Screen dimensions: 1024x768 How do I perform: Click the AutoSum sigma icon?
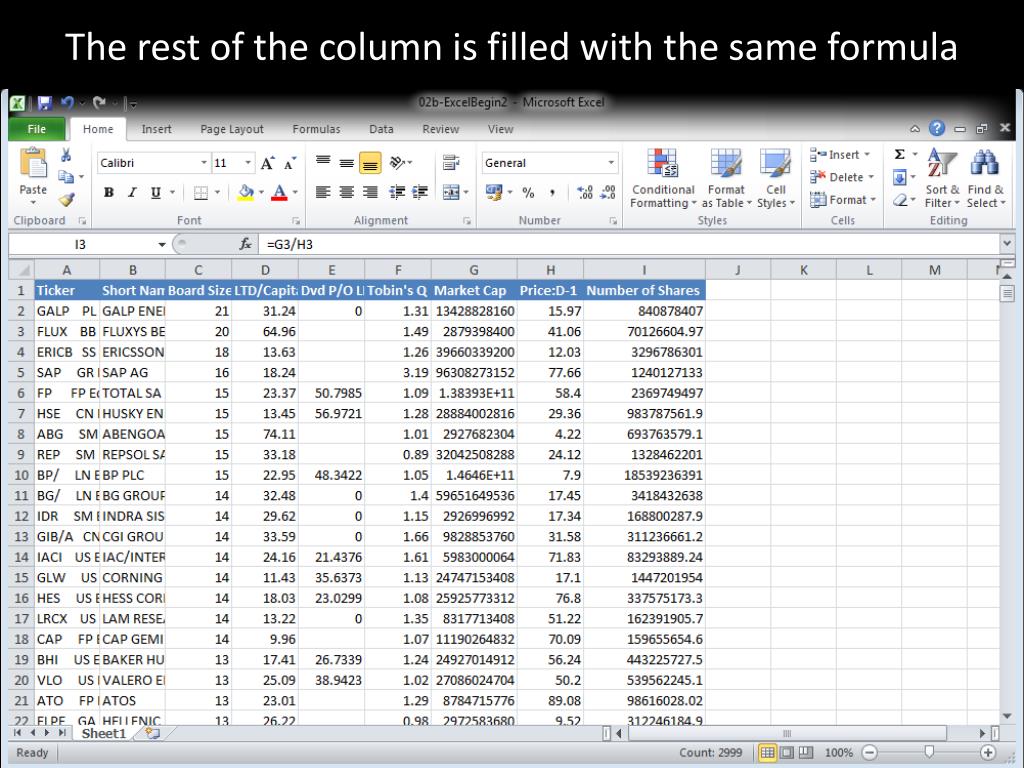[x=899, y=154]
